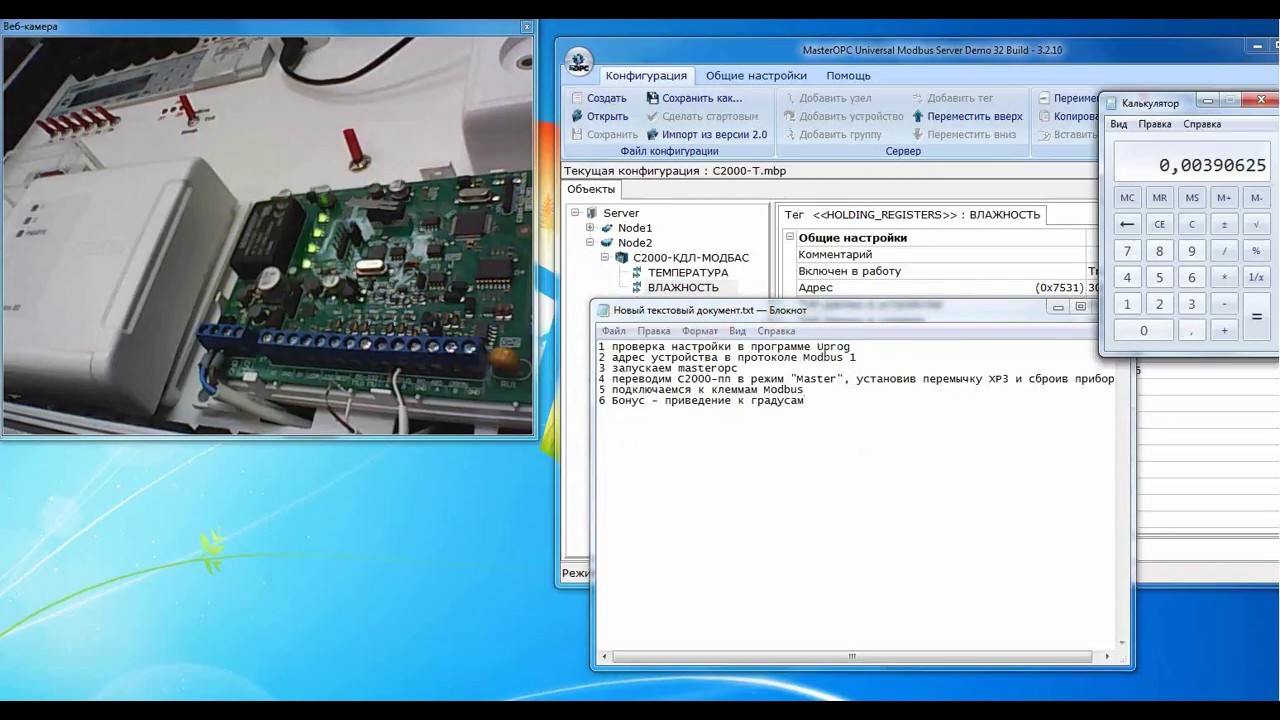
Task: Click the Notepad horizontal scrollbar
Action: point(858,657)
